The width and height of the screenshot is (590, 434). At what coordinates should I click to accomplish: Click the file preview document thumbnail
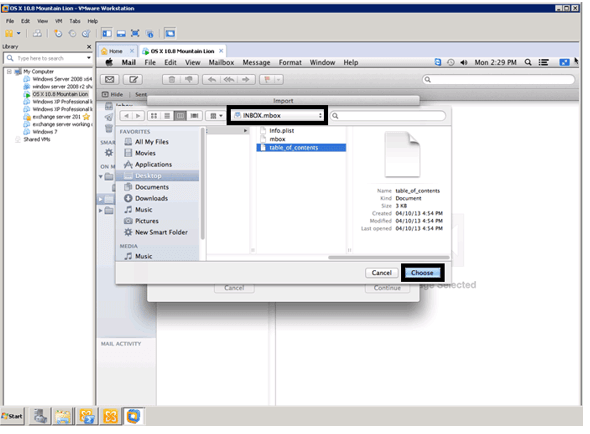pyautogui.click(x=402, y=154)
